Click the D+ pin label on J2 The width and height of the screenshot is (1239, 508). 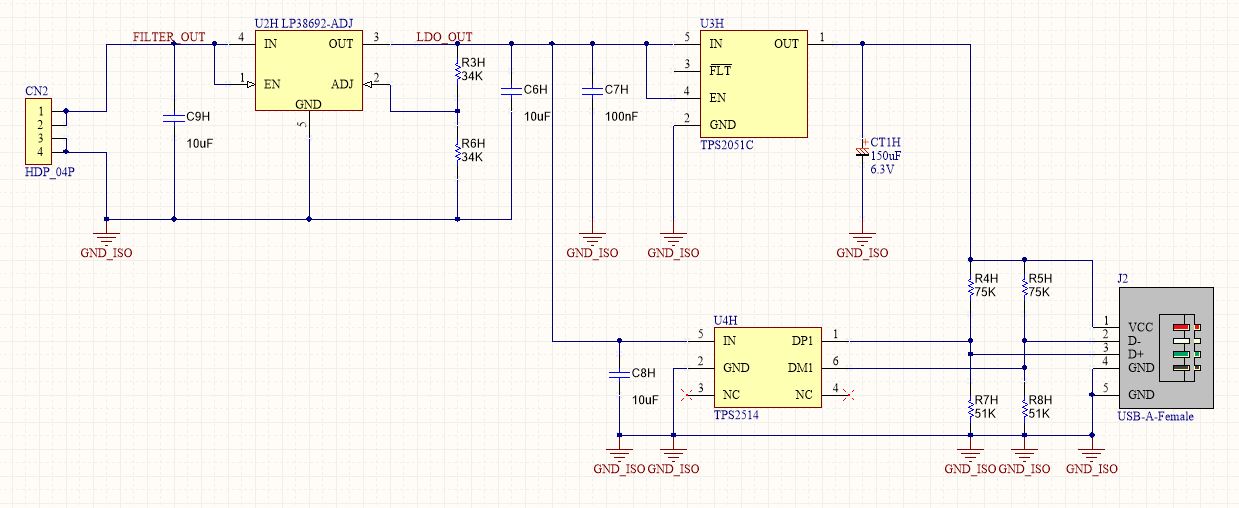[1136, 354]
